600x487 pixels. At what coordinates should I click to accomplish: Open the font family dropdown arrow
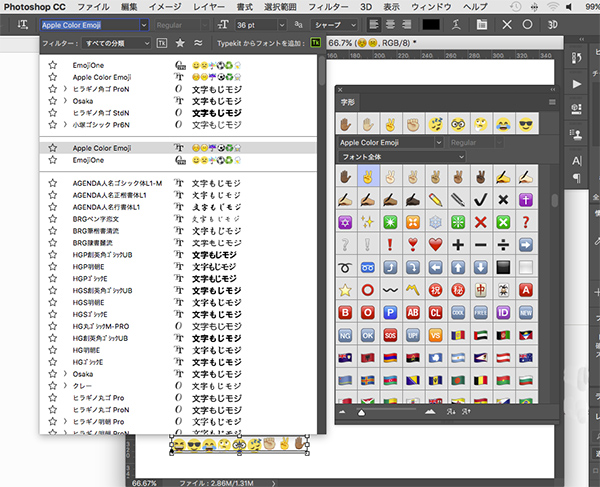[144, 25]
